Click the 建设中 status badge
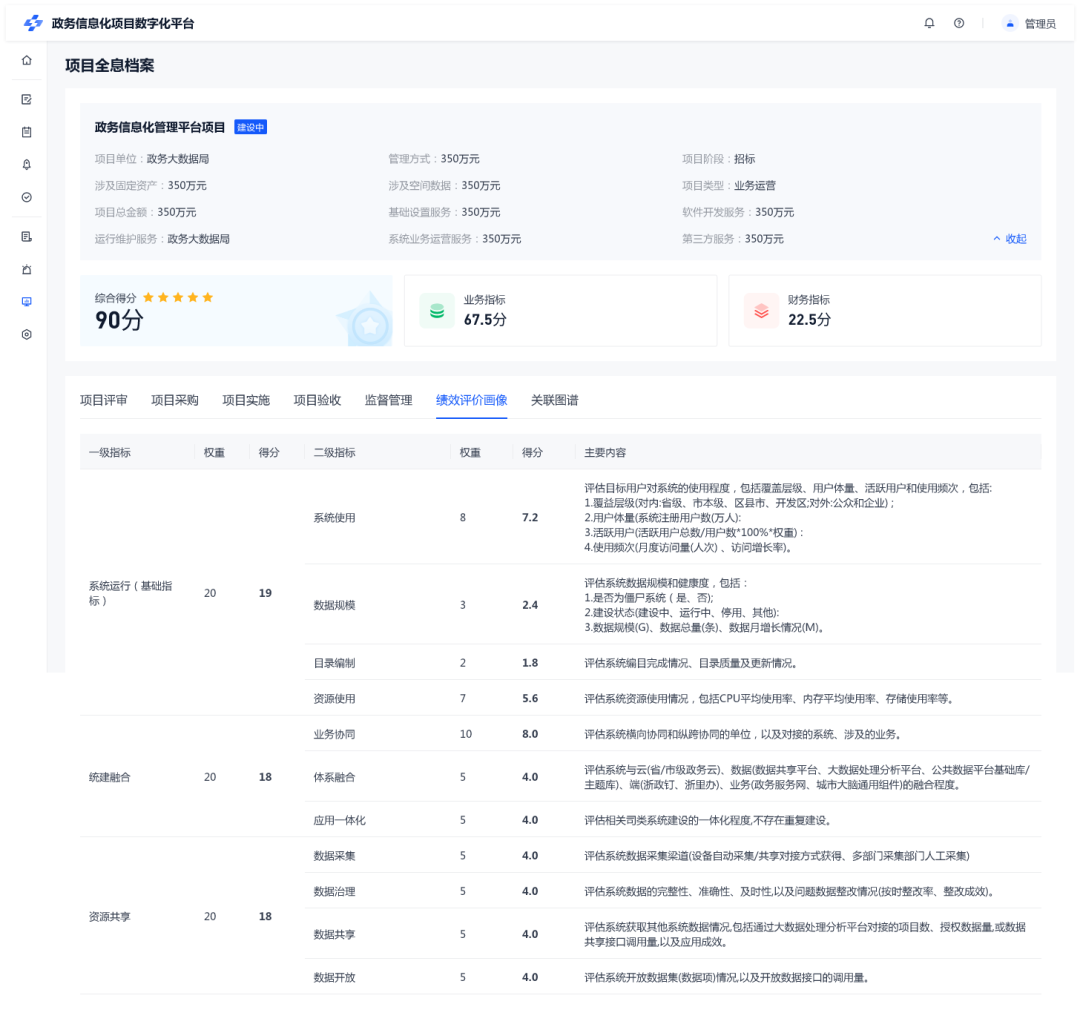1080x1027 pixels. pos(250,127)
